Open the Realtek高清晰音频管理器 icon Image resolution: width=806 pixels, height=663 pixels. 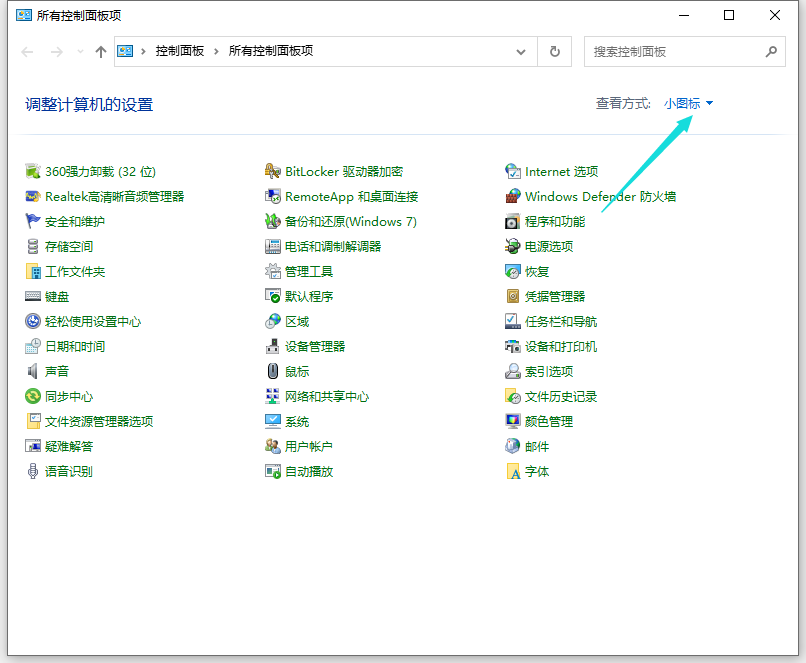(x=33, y=197)
